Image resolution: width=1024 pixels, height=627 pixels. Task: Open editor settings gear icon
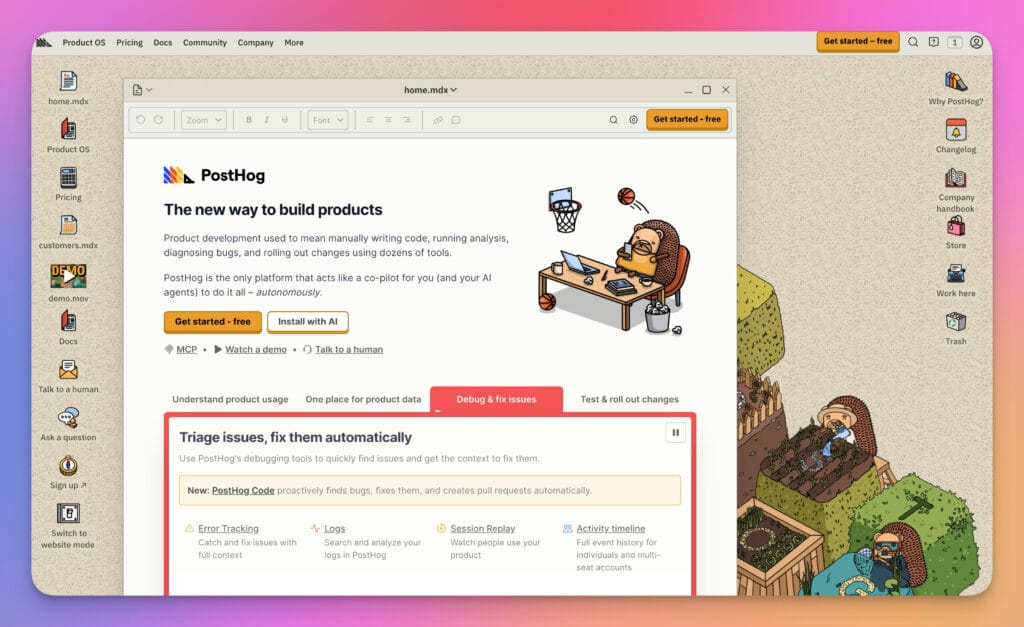click(633, 120)
